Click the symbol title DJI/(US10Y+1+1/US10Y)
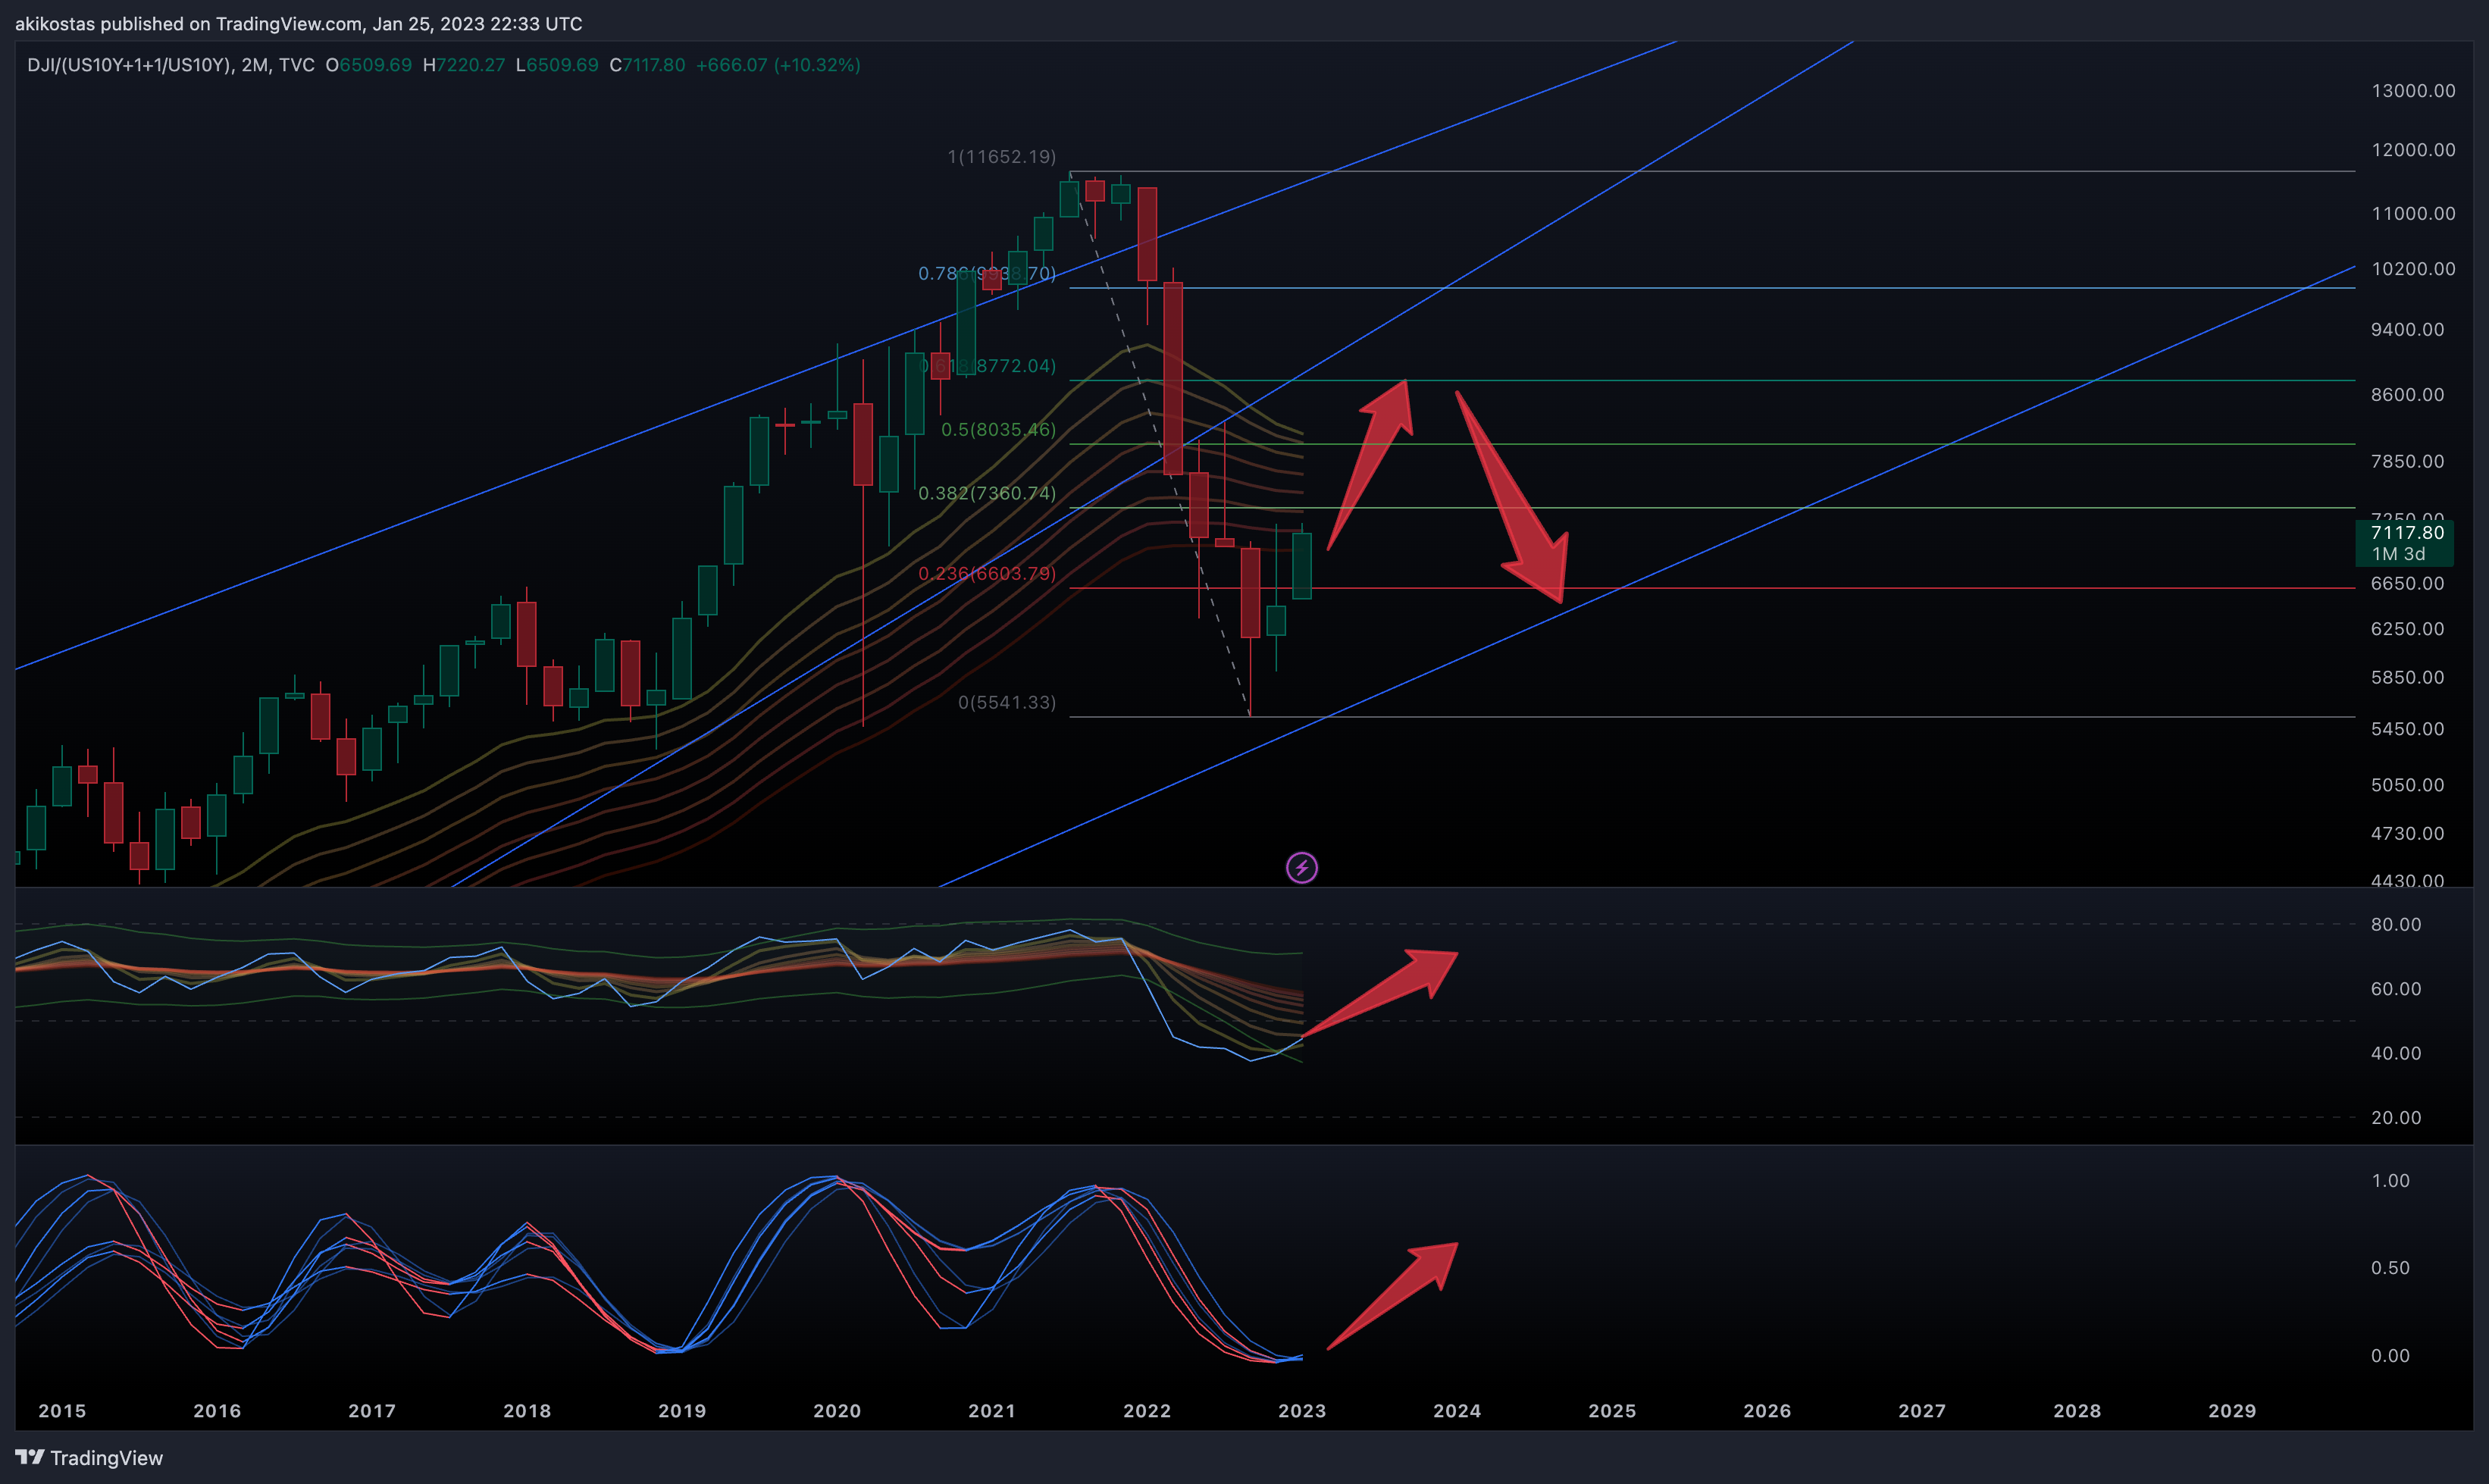Image resolution: width=2489 pixels, height=1484 pixels. [x=129, y=65]
